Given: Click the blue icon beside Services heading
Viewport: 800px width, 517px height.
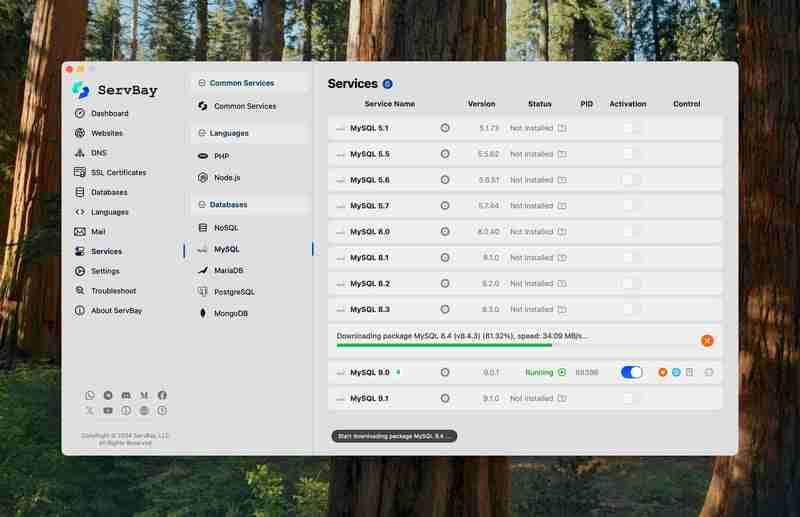Looking at the screenshot, I should pyautogui.click(x=387, y=84).
